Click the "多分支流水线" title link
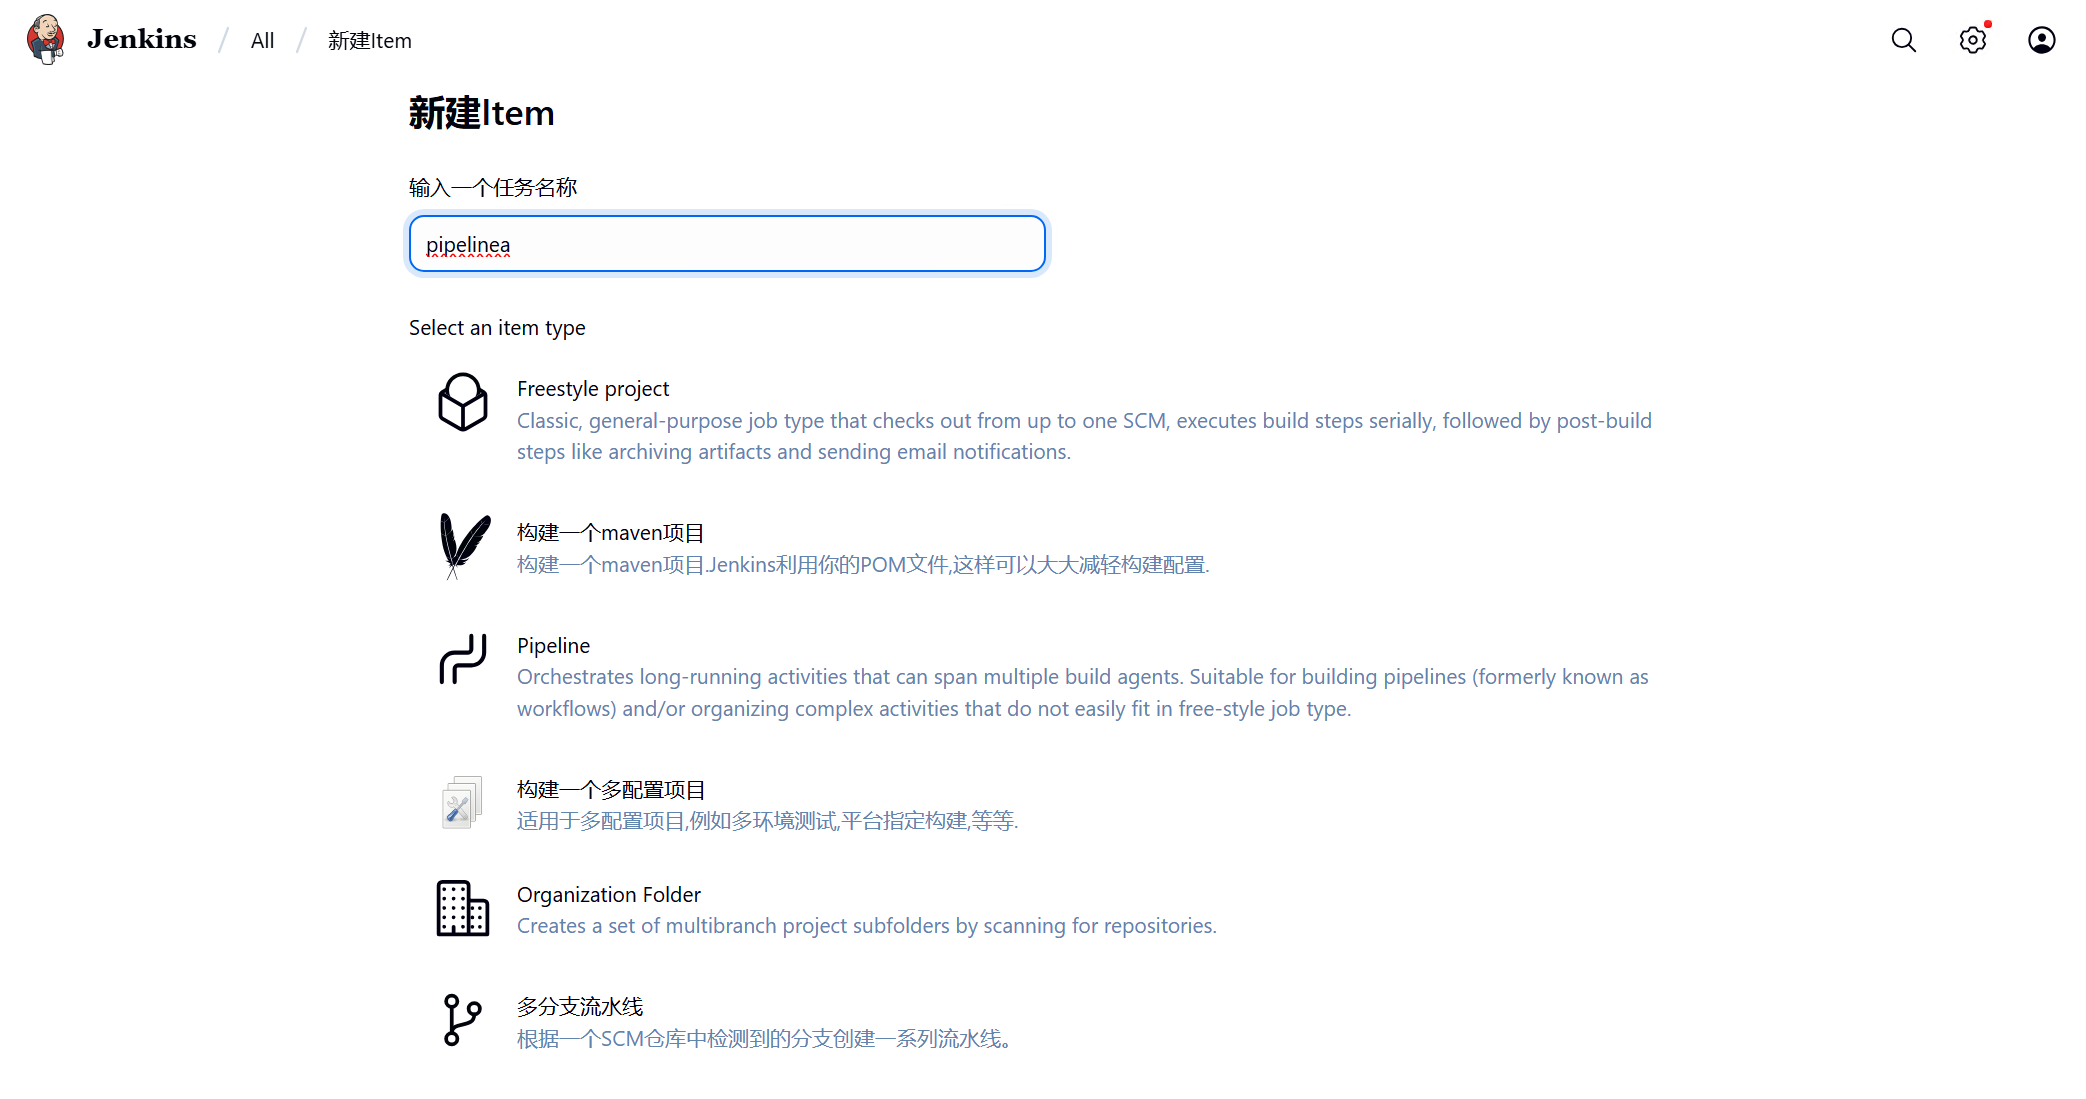Screen dimensions: 2086x1099 579,1006
